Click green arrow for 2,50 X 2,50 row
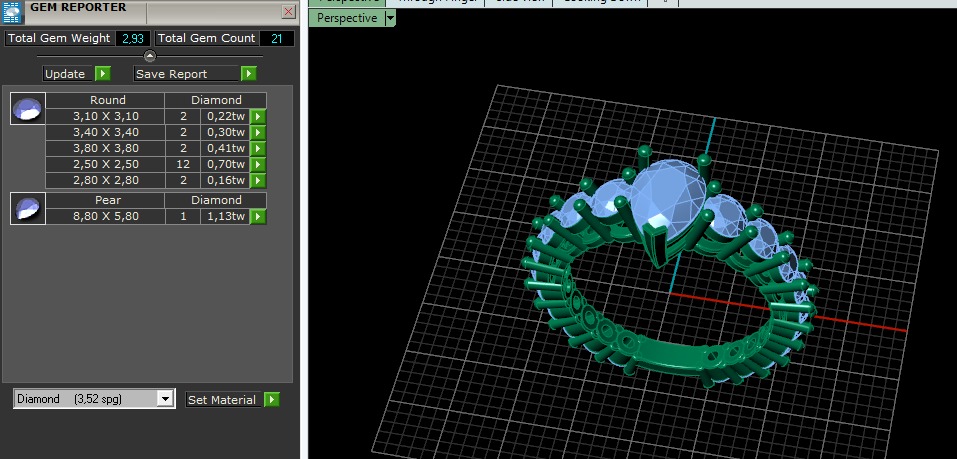Screen dimensions: 957x459 (258, 164)
